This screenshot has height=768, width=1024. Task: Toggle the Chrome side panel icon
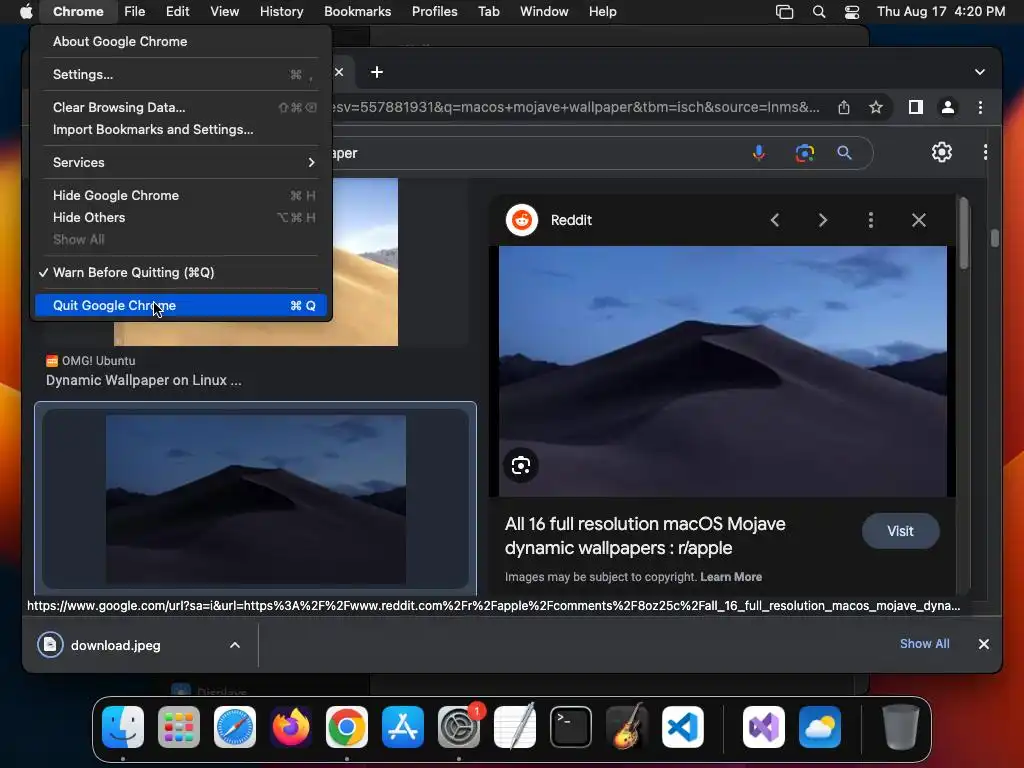[x=916, y=107]
